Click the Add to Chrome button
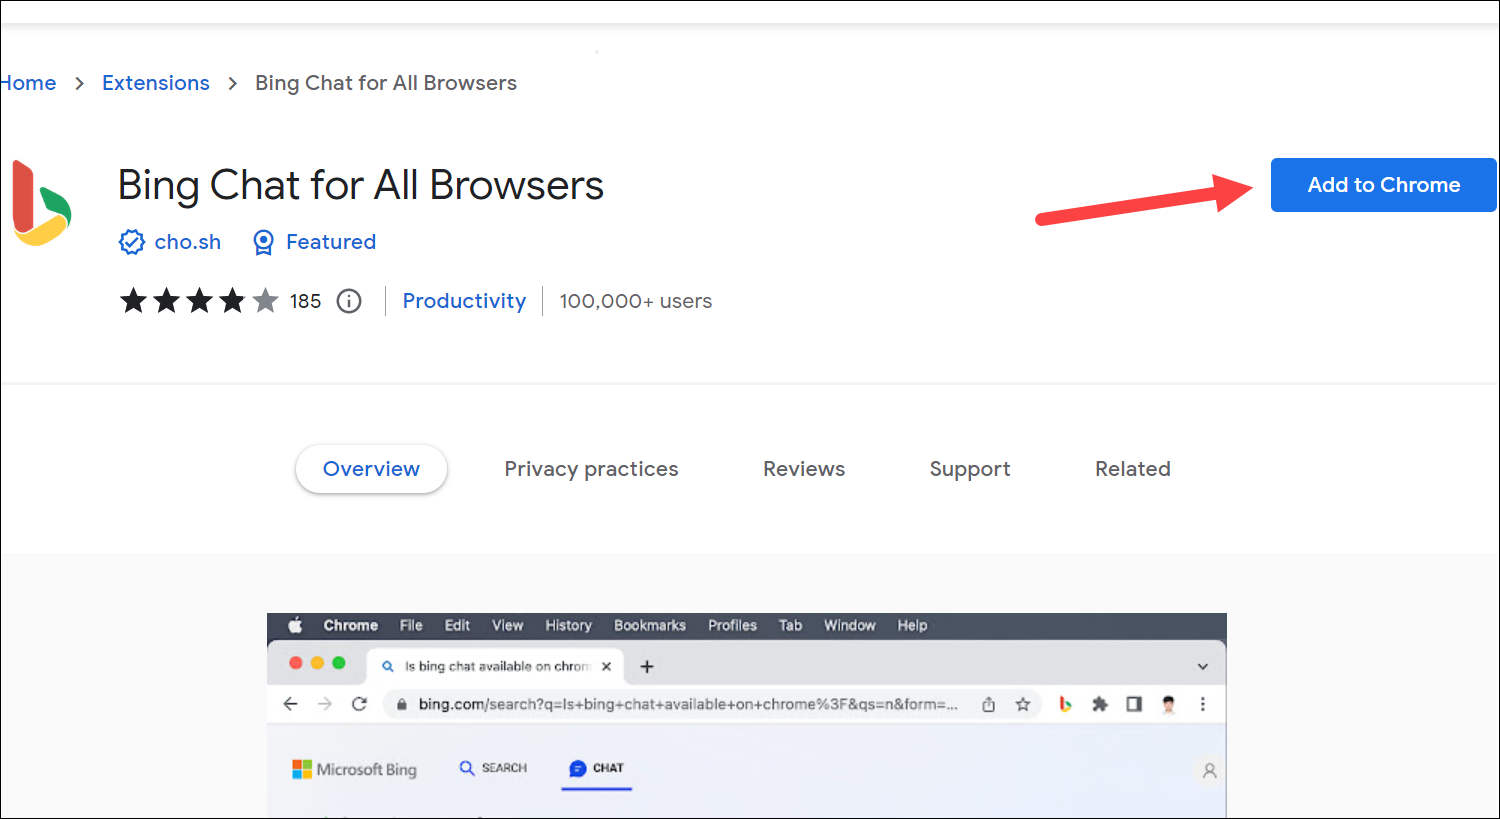The width and height of the screenshot is (1500, 819). 1383,185
